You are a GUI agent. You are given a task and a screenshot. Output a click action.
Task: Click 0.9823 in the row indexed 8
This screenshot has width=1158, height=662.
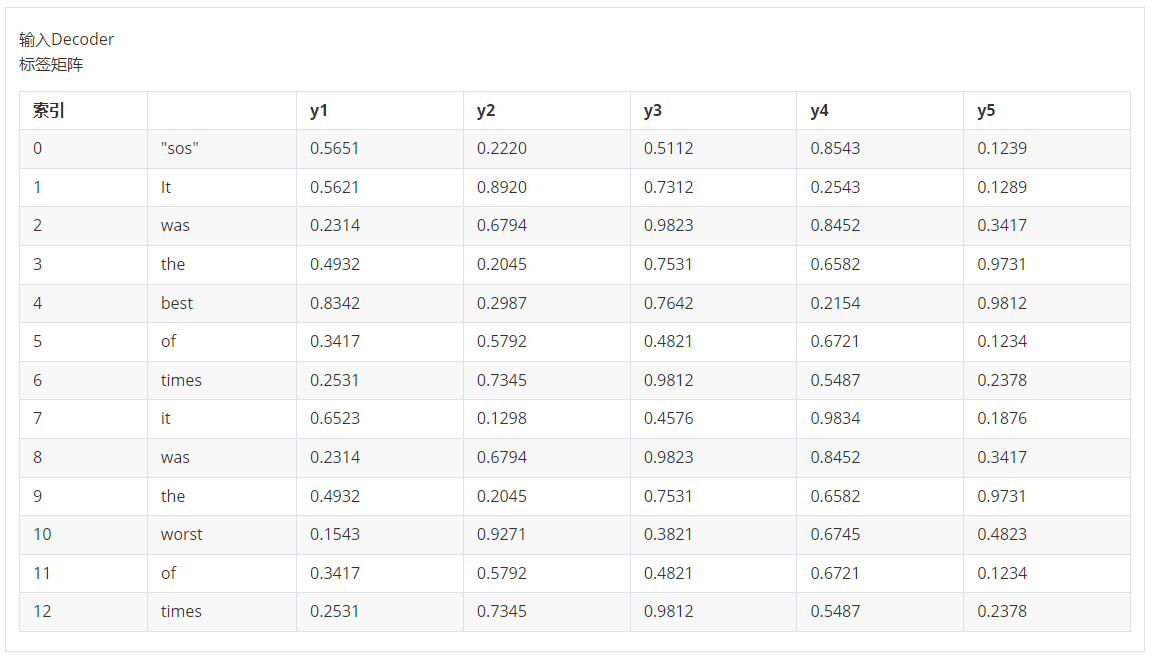click(x=668, y=457)
